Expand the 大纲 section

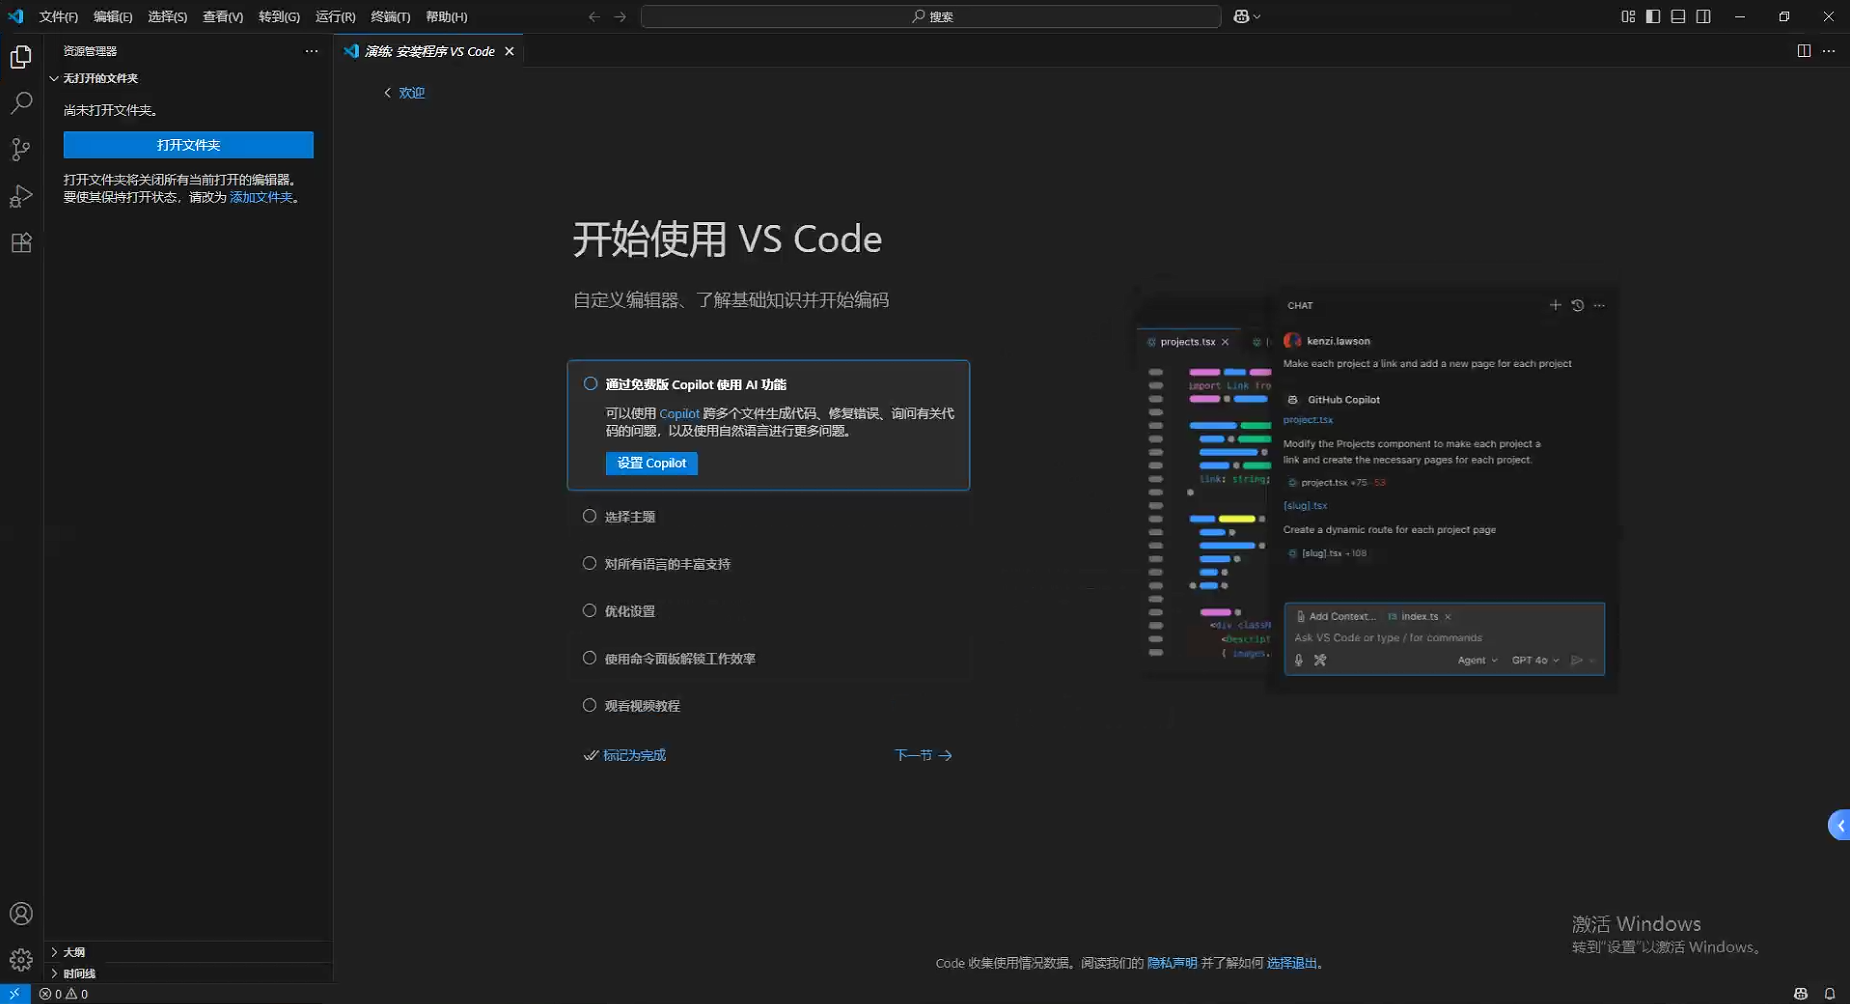tap(73, 951)
